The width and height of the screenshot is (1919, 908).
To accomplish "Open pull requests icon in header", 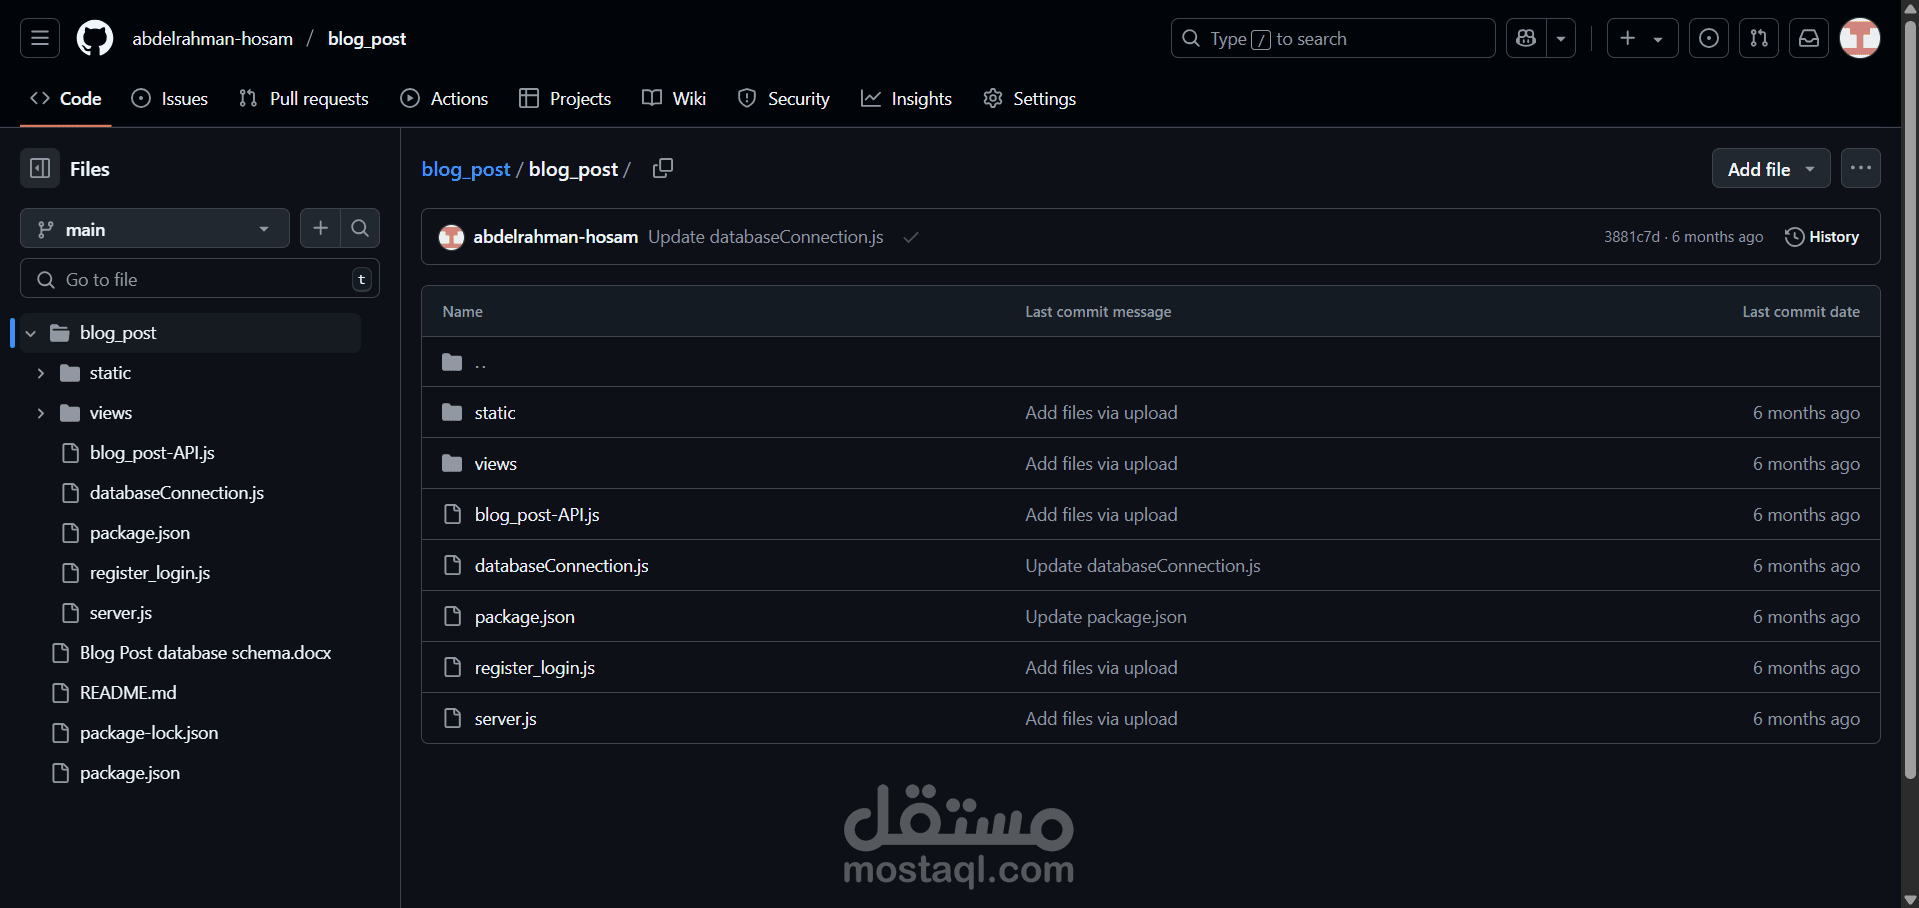I will (1759, 38).
